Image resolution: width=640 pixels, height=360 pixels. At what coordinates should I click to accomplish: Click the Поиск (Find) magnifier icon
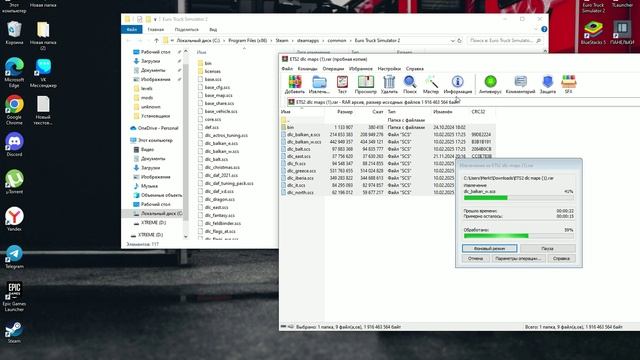click(410, 84)
